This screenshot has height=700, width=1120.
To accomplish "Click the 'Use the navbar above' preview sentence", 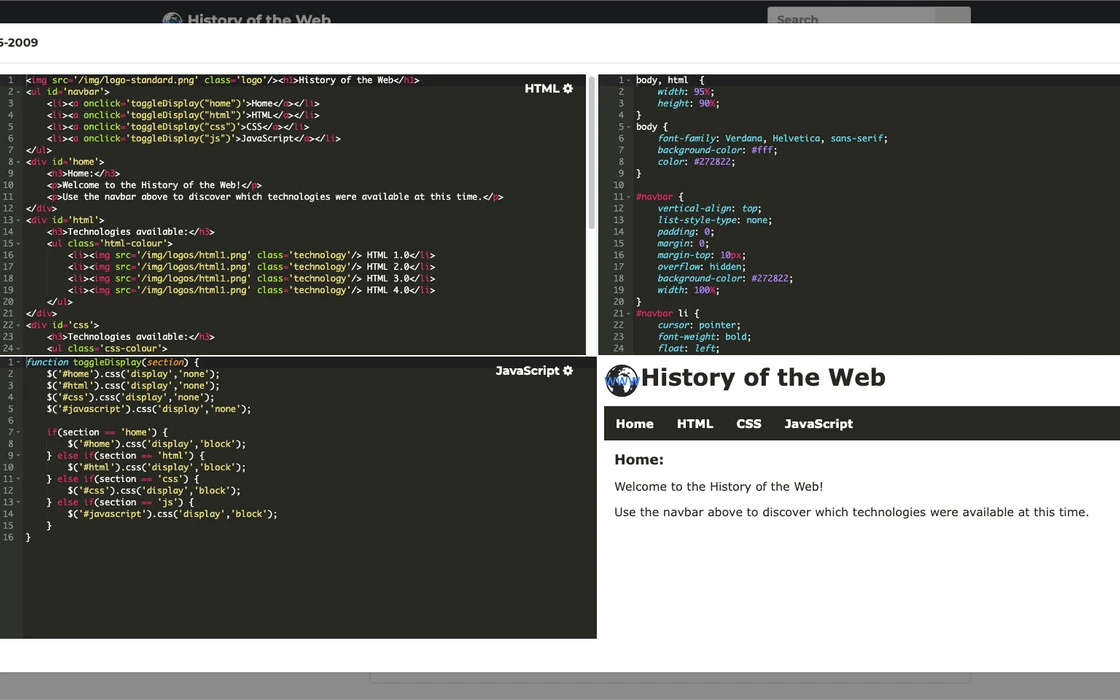I will click(x=851, y=512).
